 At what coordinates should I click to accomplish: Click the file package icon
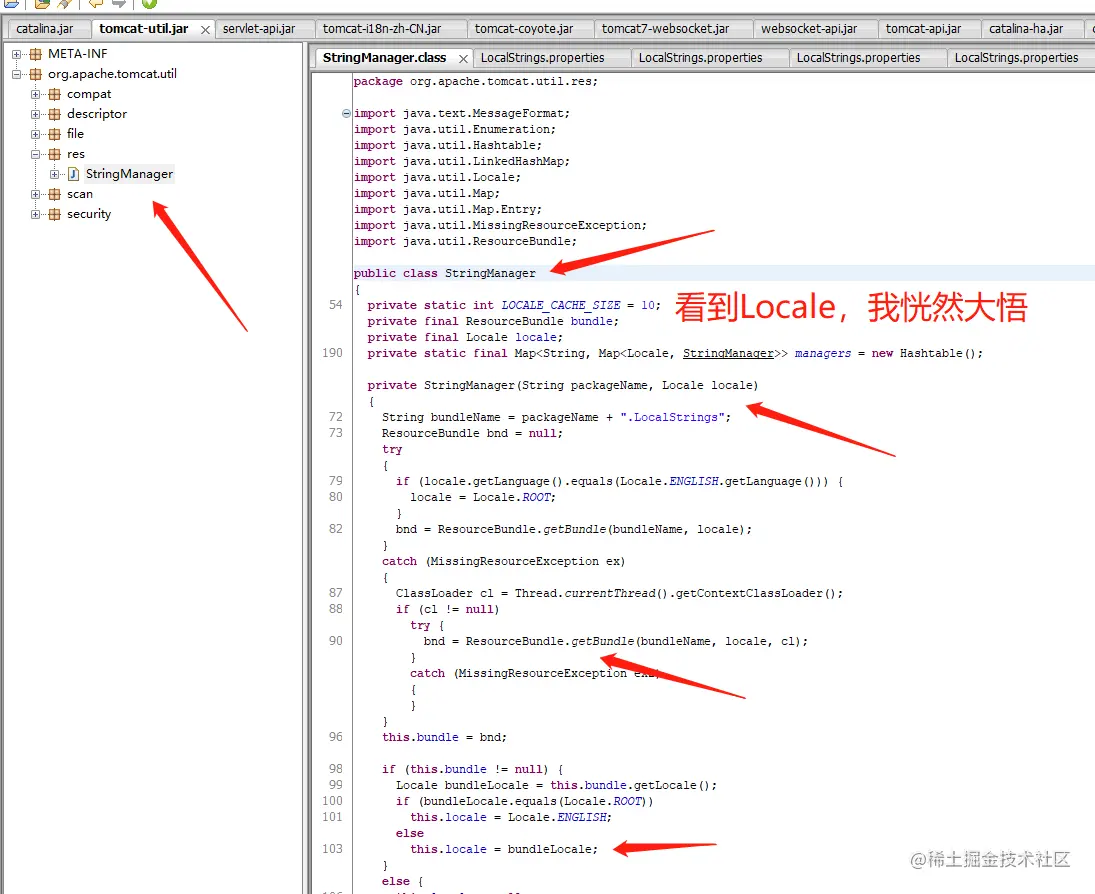(x=54, y=134)
